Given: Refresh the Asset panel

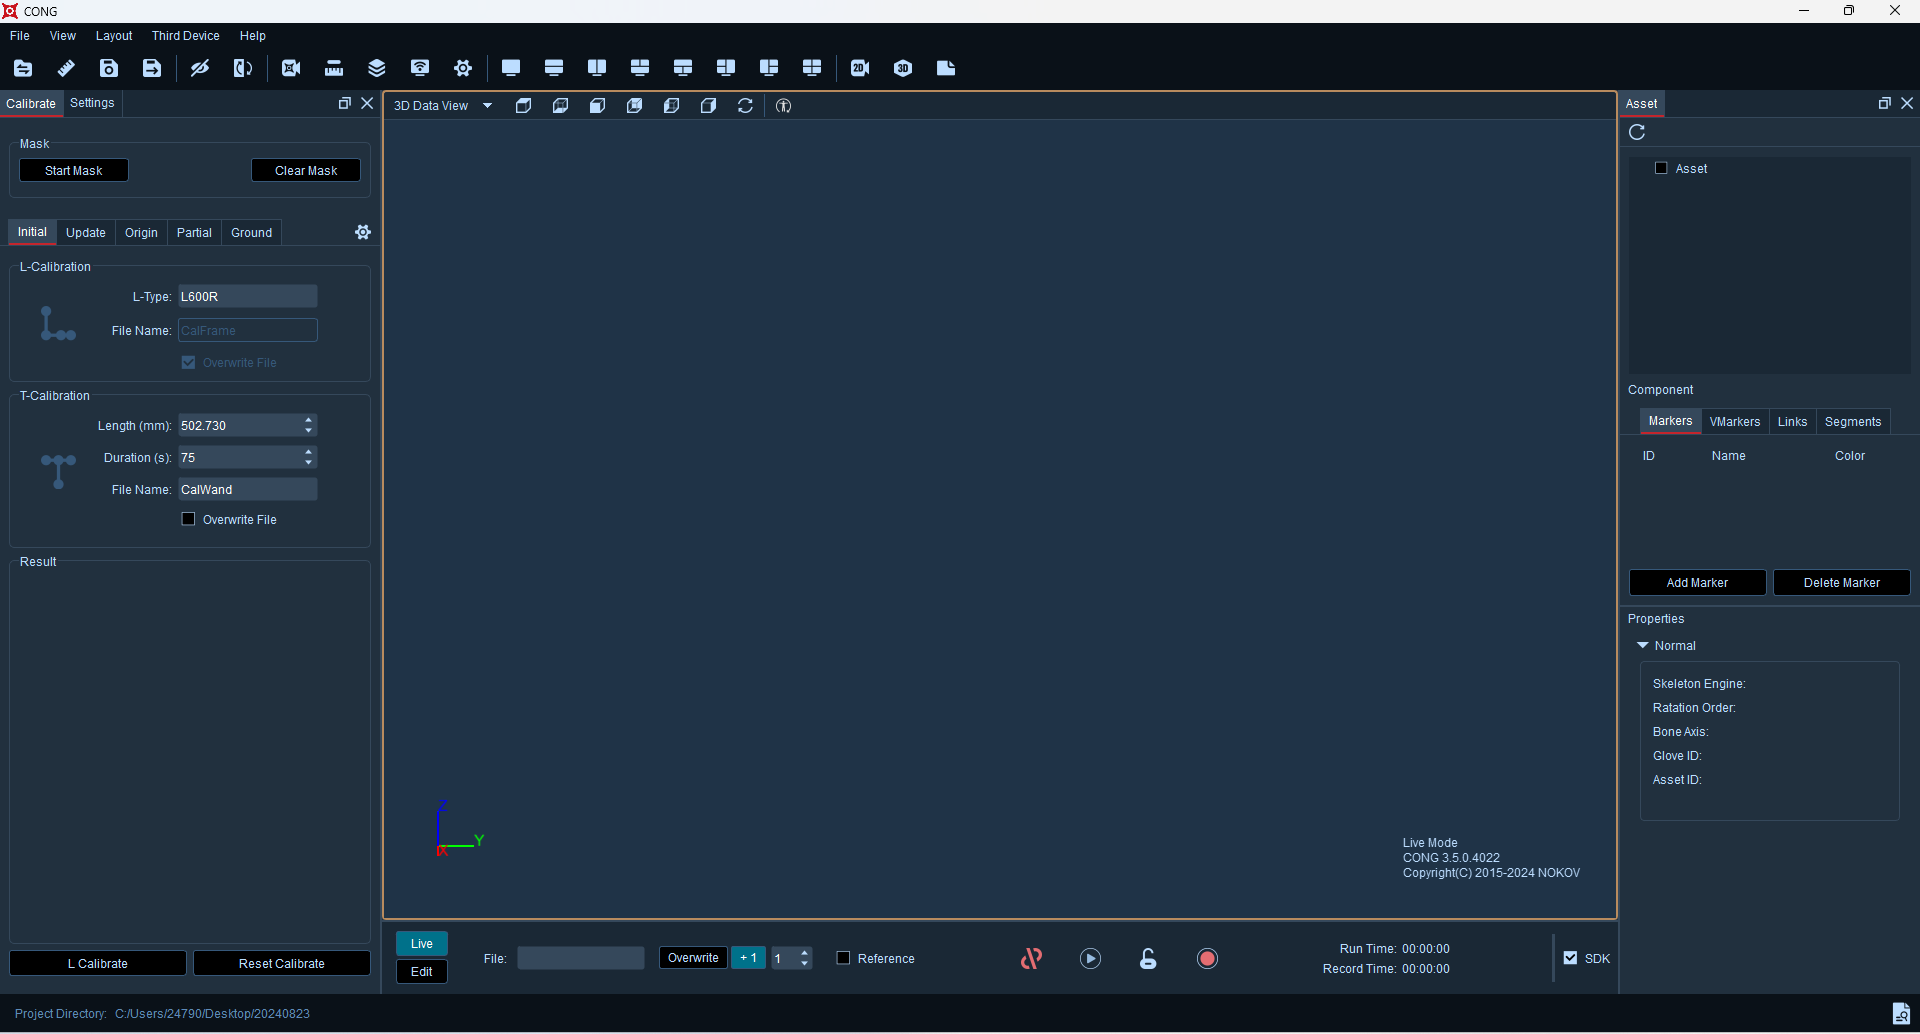Looking at the screenshot, I should tap(1637, 132).
